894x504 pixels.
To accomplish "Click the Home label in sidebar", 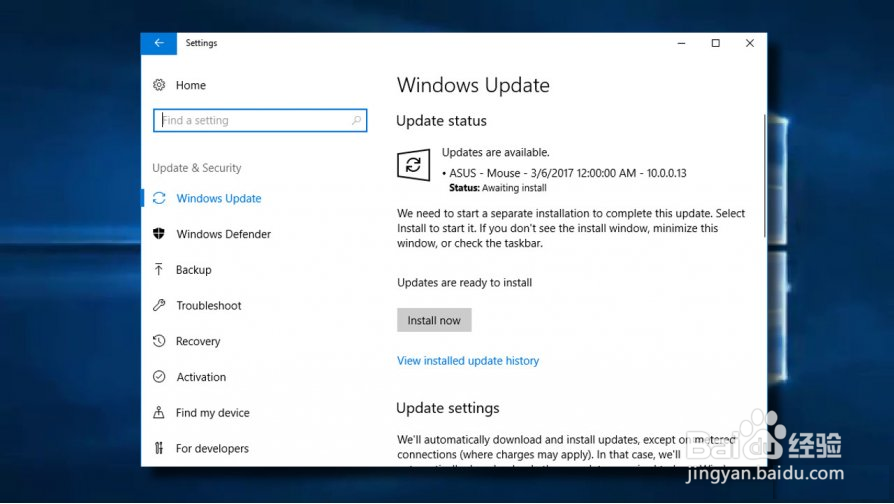I will [190, 85].
